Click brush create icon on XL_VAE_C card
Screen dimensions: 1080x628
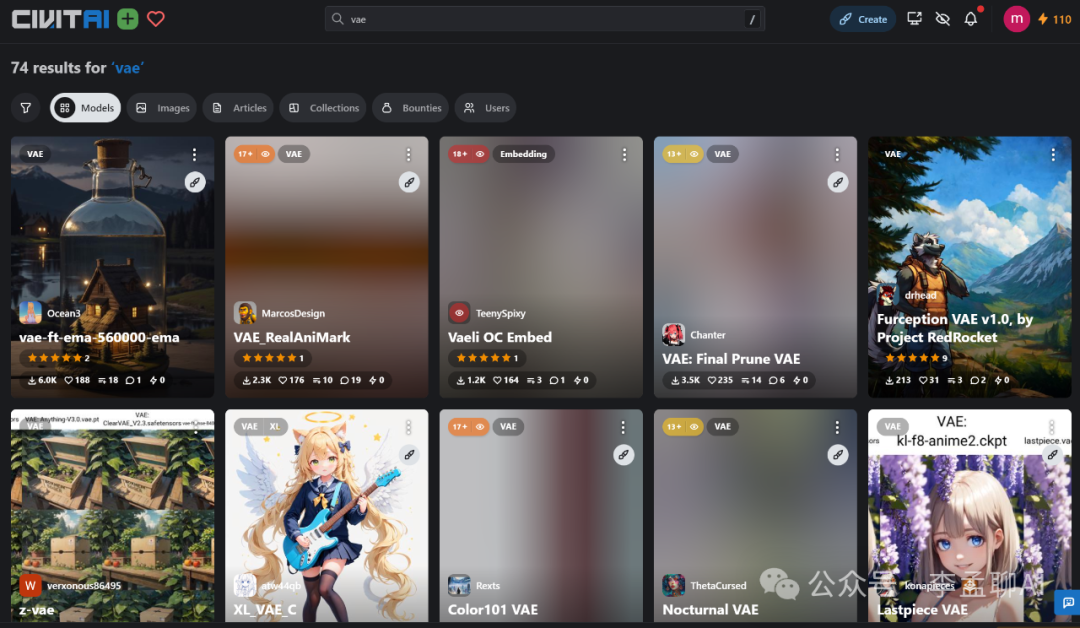[x=409, y=455]
